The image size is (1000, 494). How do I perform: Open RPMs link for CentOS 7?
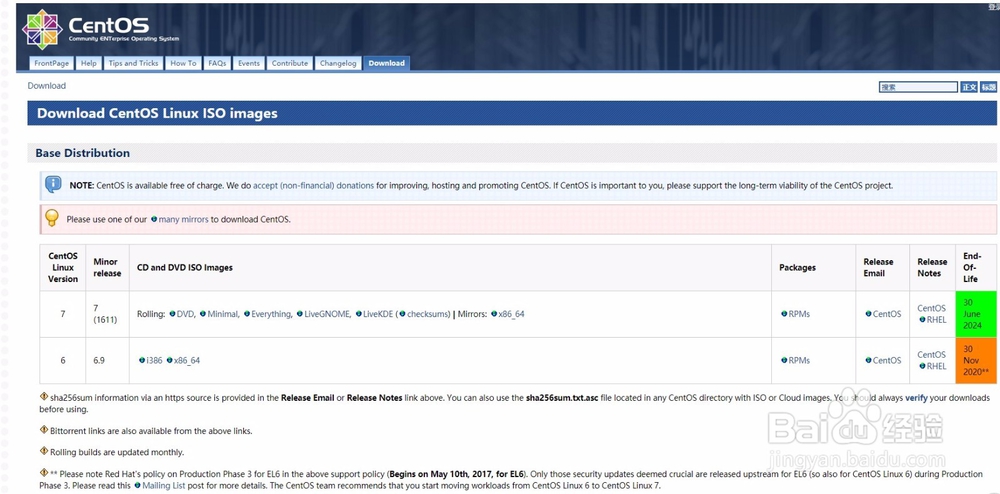(799, 314)
